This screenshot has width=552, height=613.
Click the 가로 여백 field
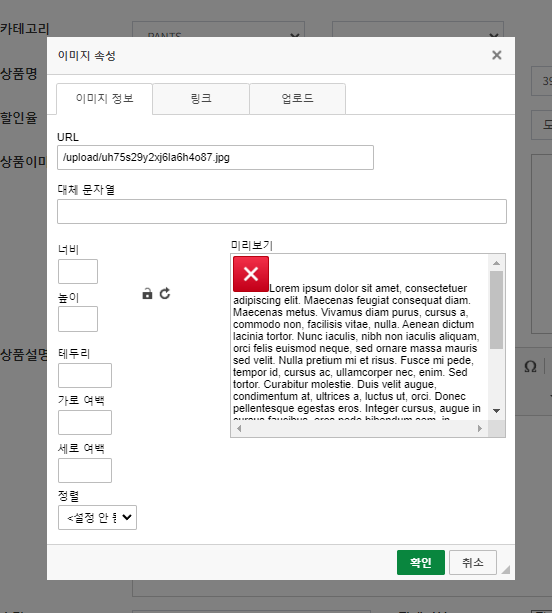click(x=85, y=422)
